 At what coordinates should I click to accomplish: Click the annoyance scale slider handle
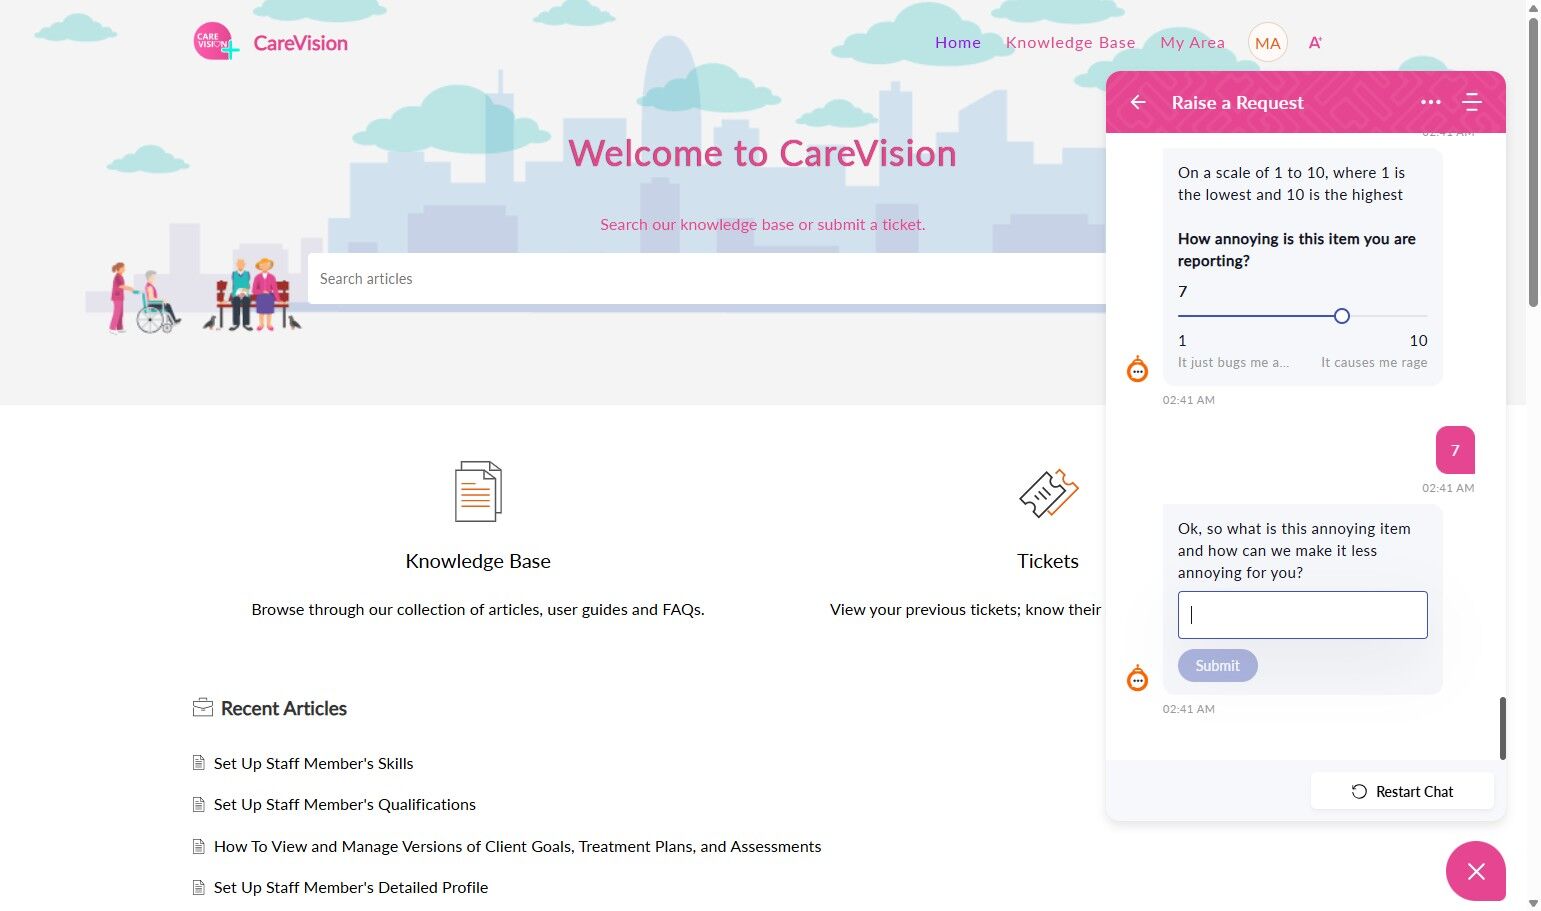(1342, 316)
